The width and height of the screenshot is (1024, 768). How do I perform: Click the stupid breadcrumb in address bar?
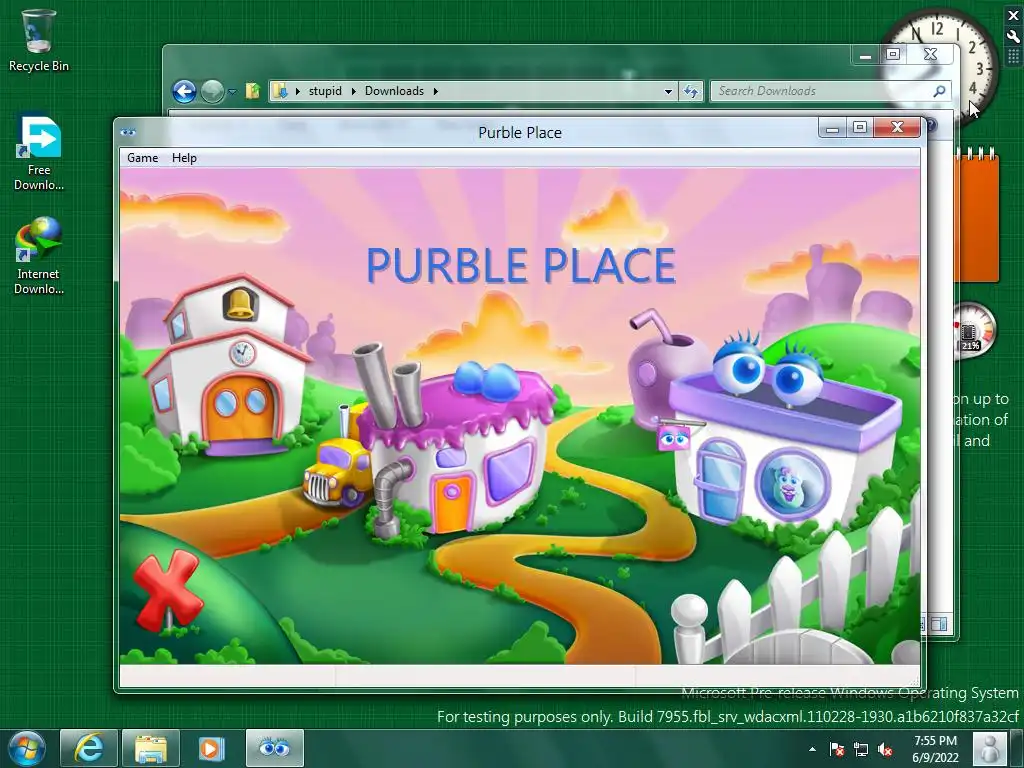click(x=325, y=91)
